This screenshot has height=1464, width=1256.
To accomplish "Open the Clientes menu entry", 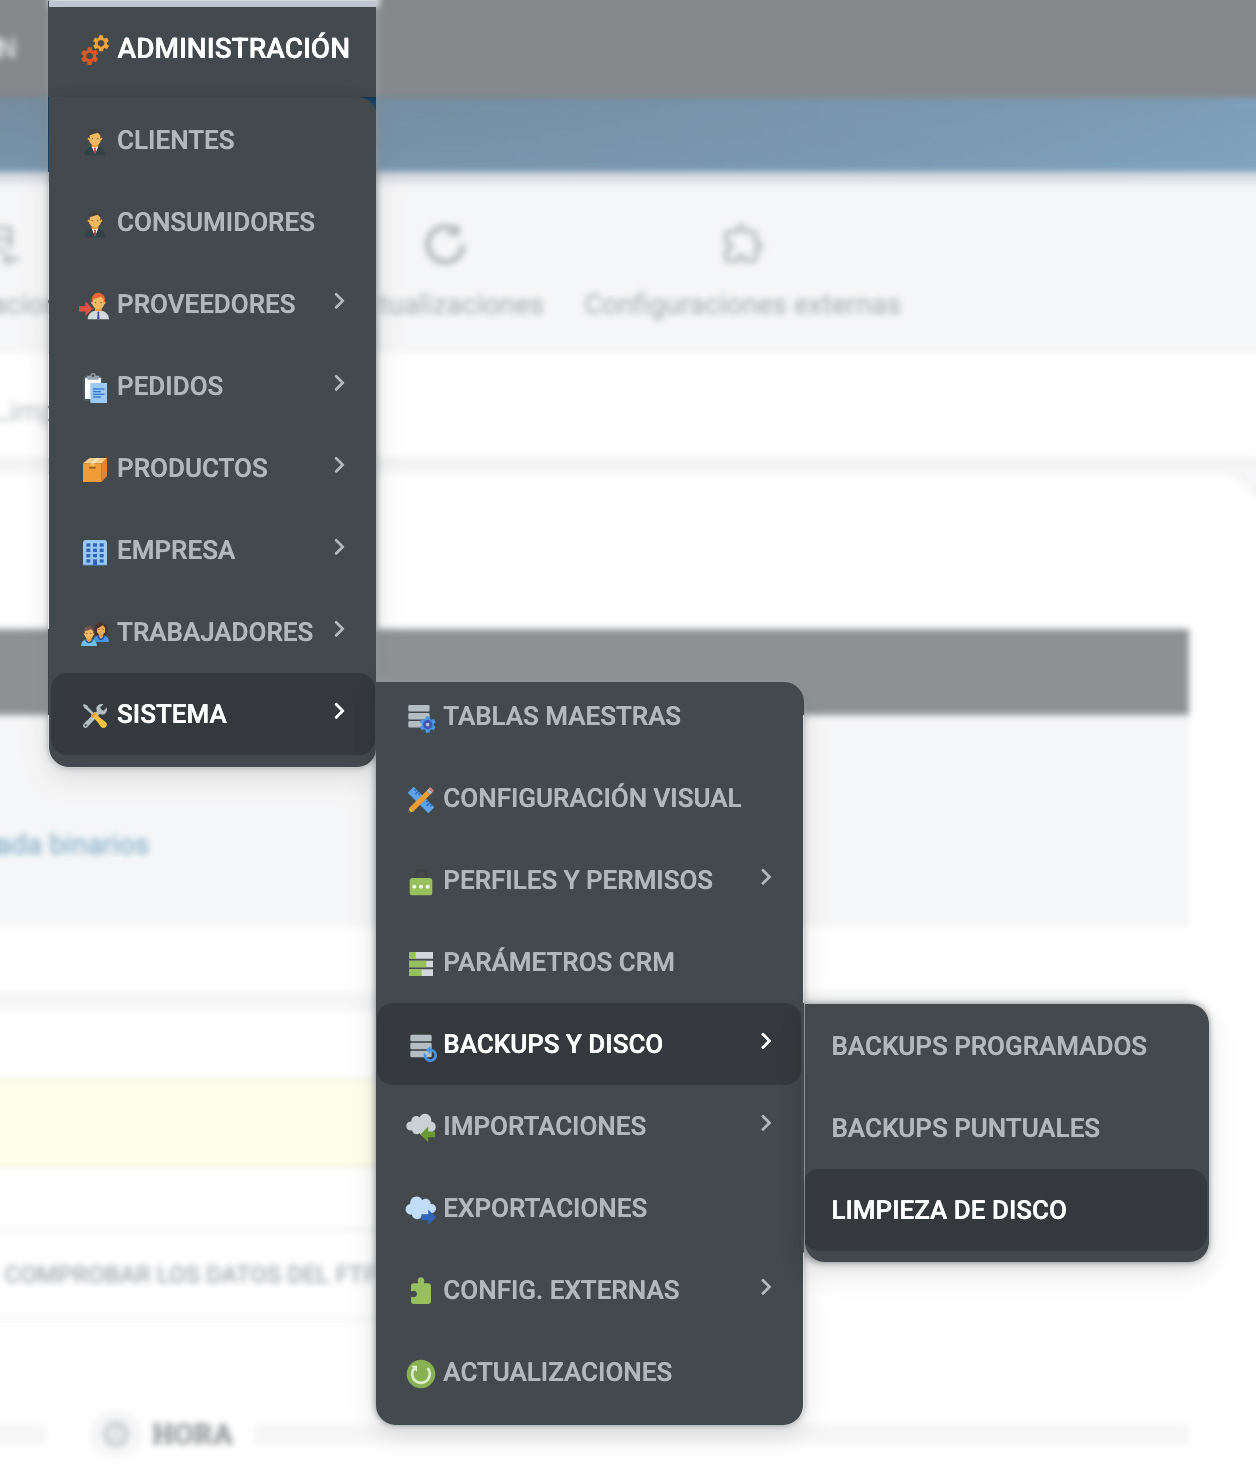I will [x=212, y=140].
